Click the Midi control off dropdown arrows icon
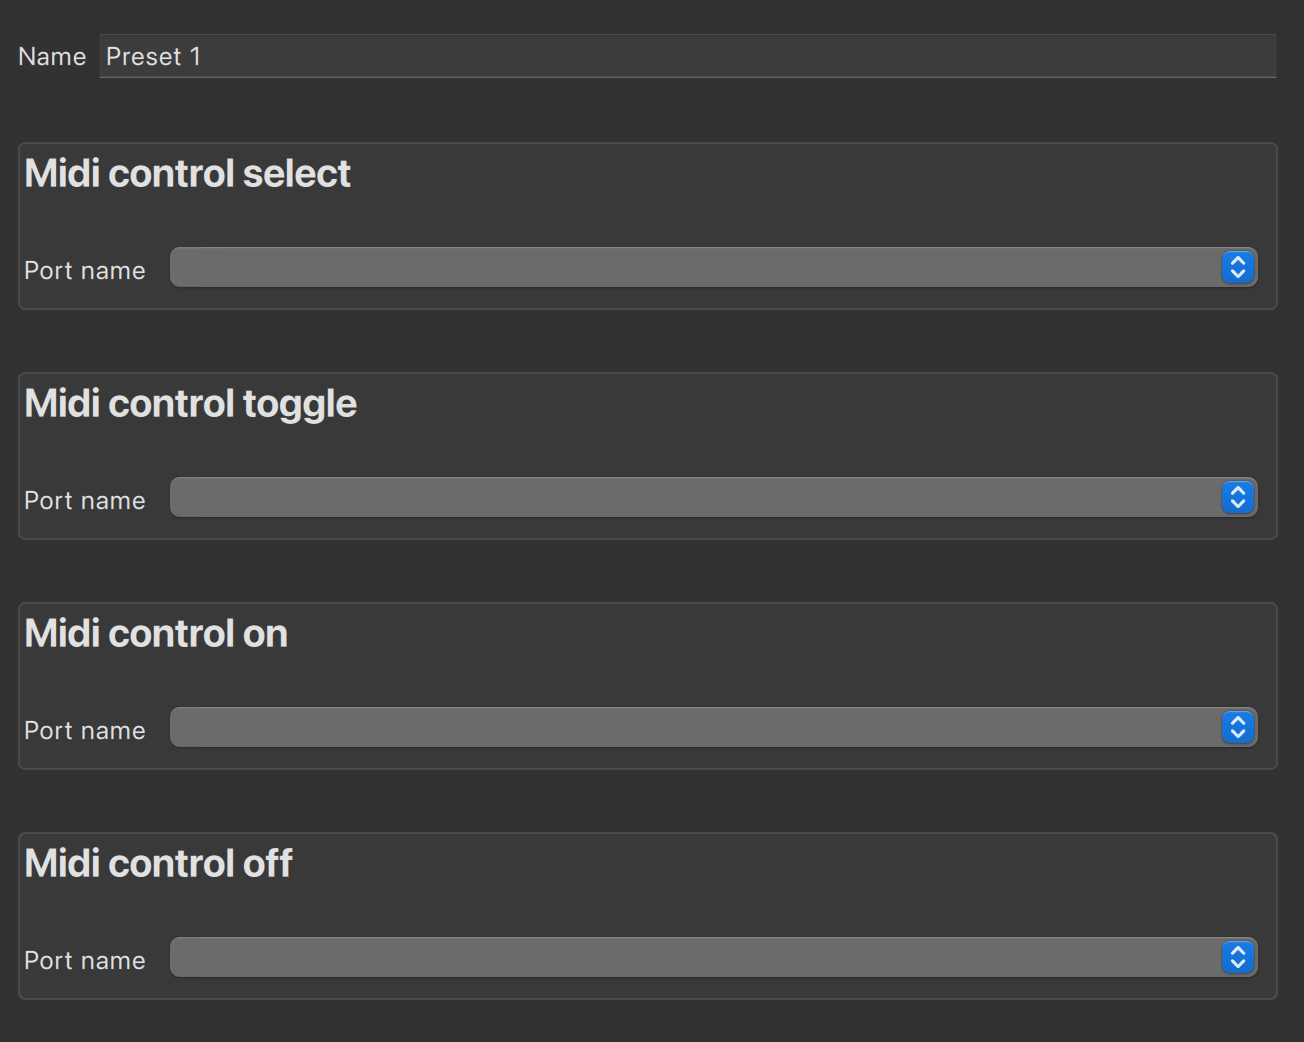1304x1042 pixels. 1238,957
